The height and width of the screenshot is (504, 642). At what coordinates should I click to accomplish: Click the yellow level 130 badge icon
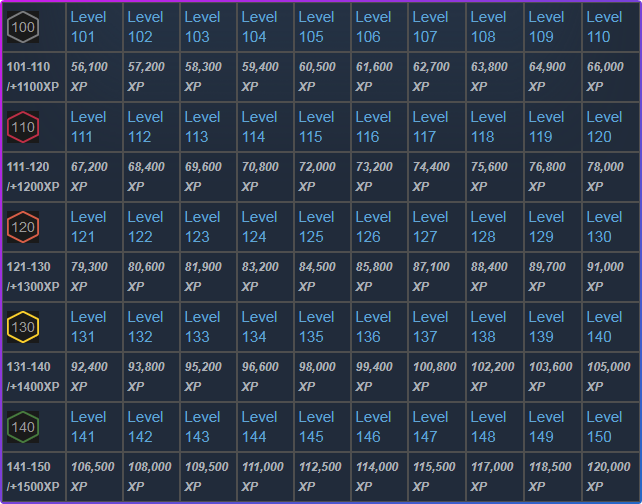point(22,327)
